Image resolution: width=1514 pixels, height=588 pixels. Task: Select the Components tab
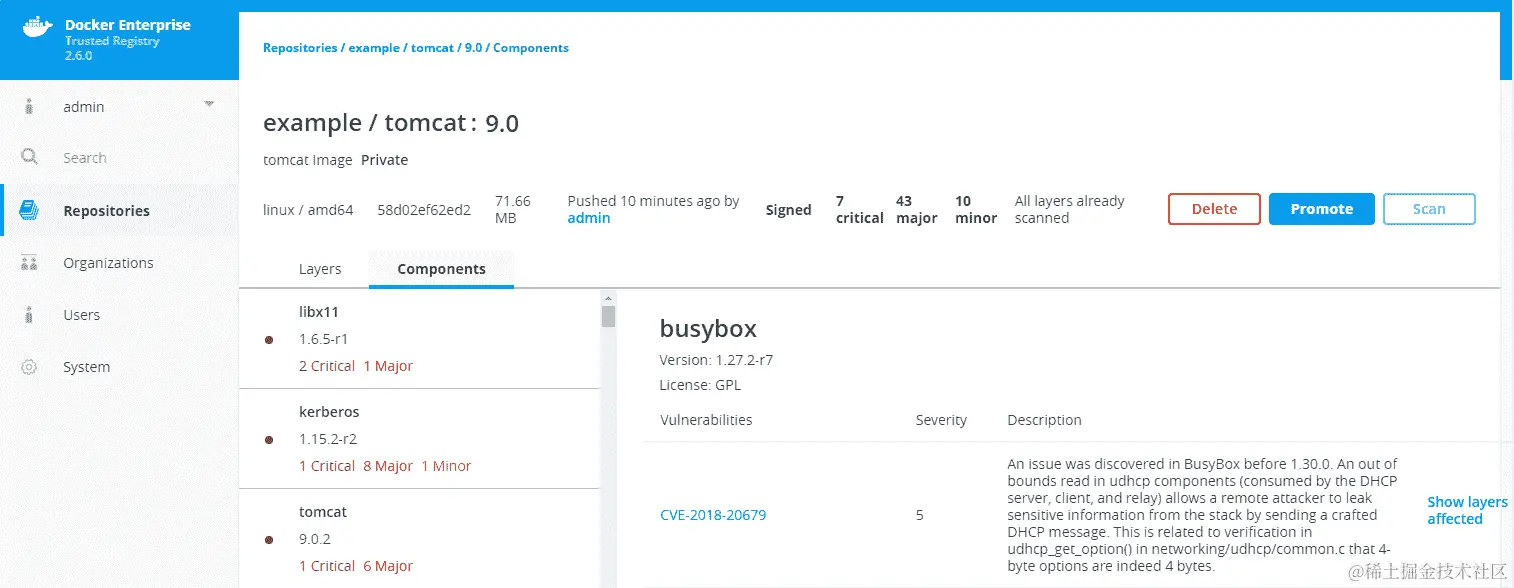tap(441, 268)
